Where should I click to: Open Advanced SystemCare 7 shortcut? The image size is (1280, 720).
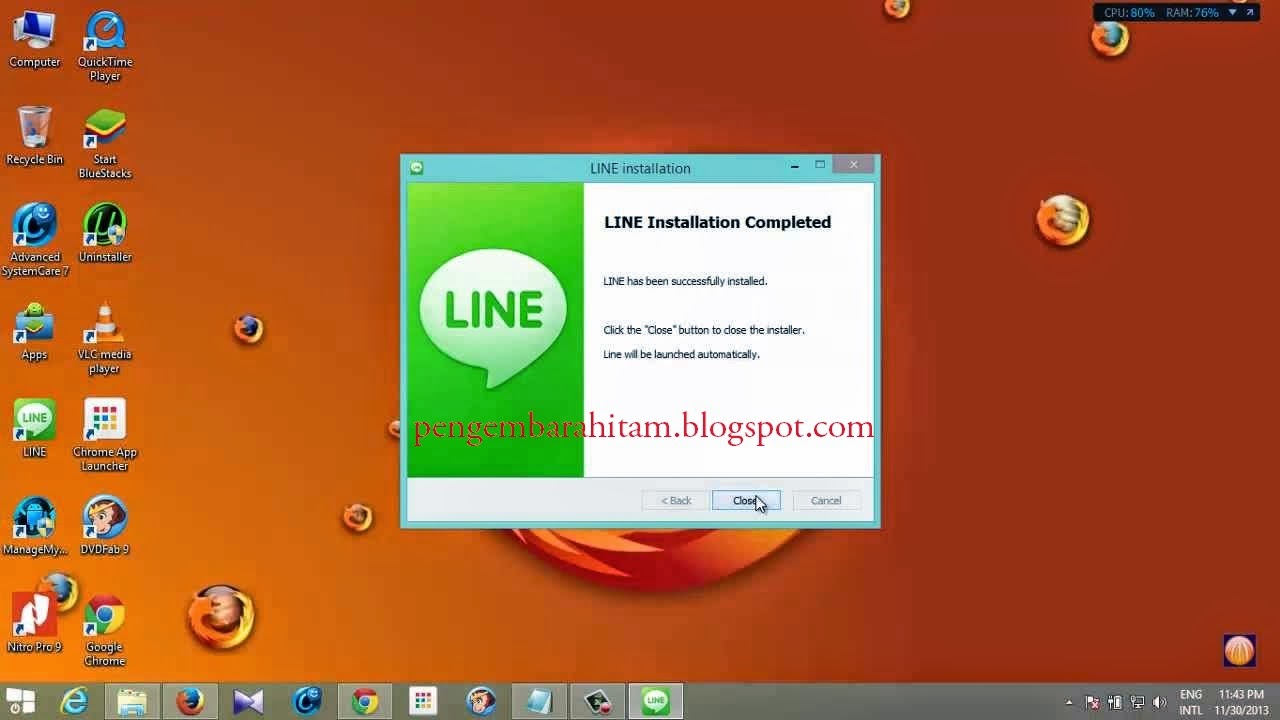point(35,241)
